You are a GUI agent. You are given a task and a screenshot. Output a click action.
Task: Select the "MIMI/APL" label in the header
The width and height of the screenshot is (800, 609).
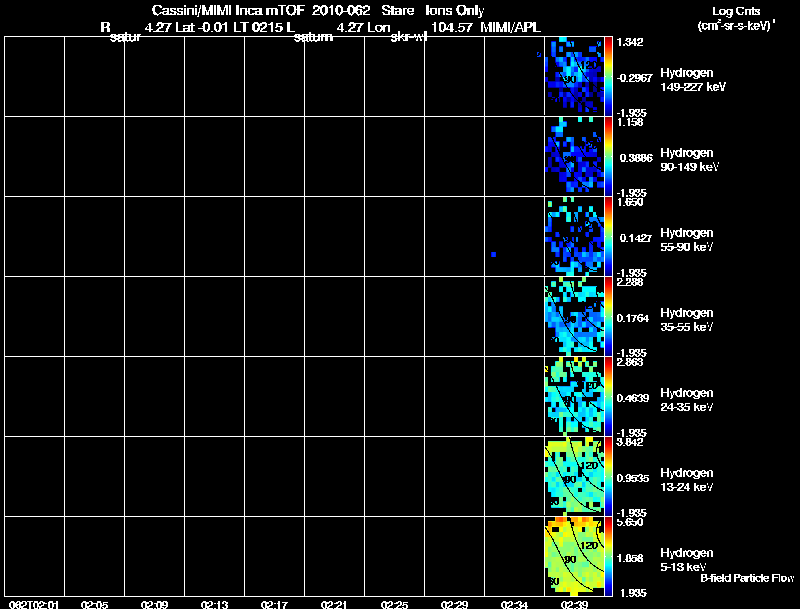511,27
